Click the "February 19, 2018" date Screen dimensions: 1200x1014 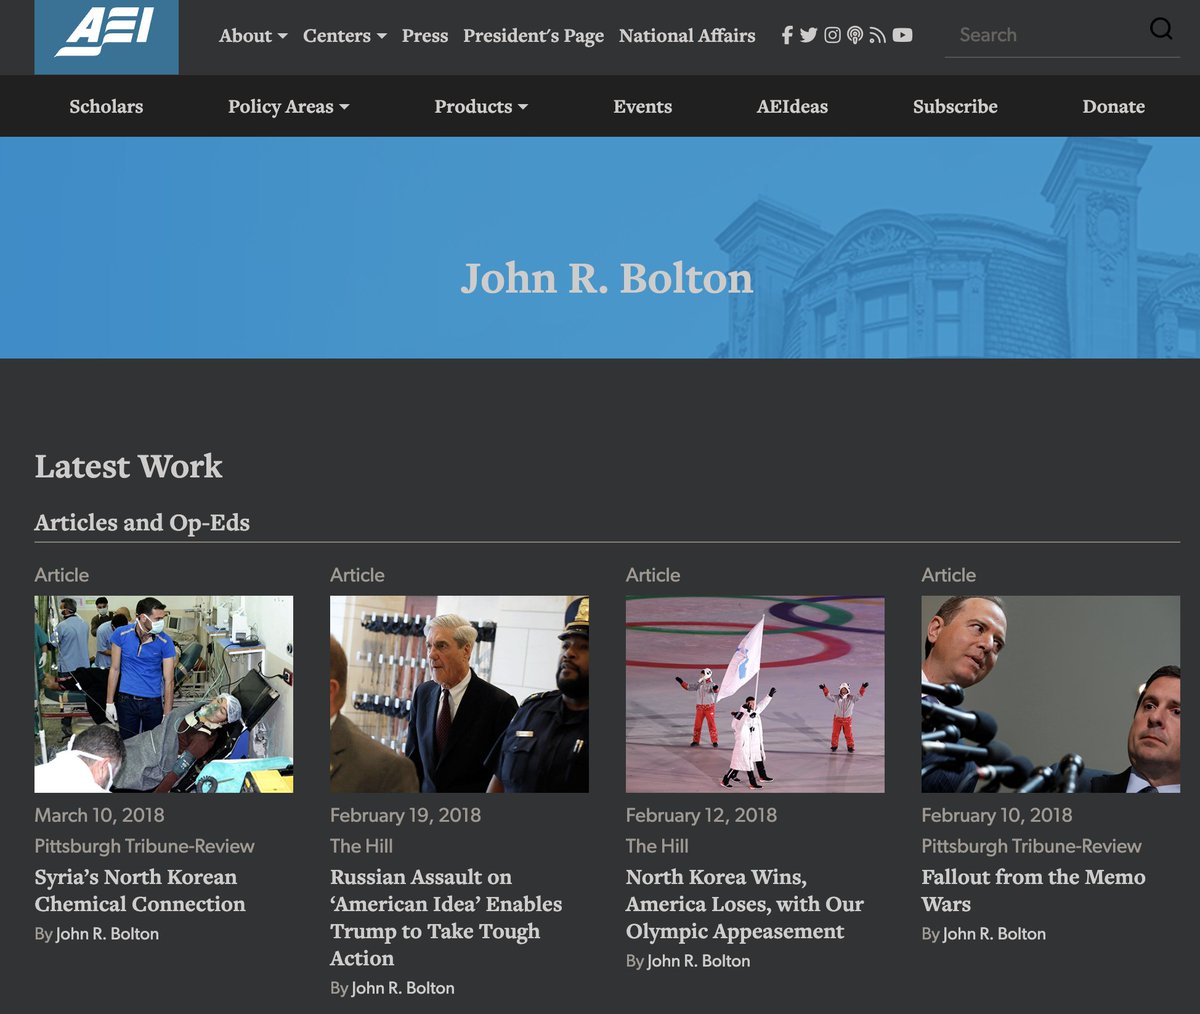point(406,815)
